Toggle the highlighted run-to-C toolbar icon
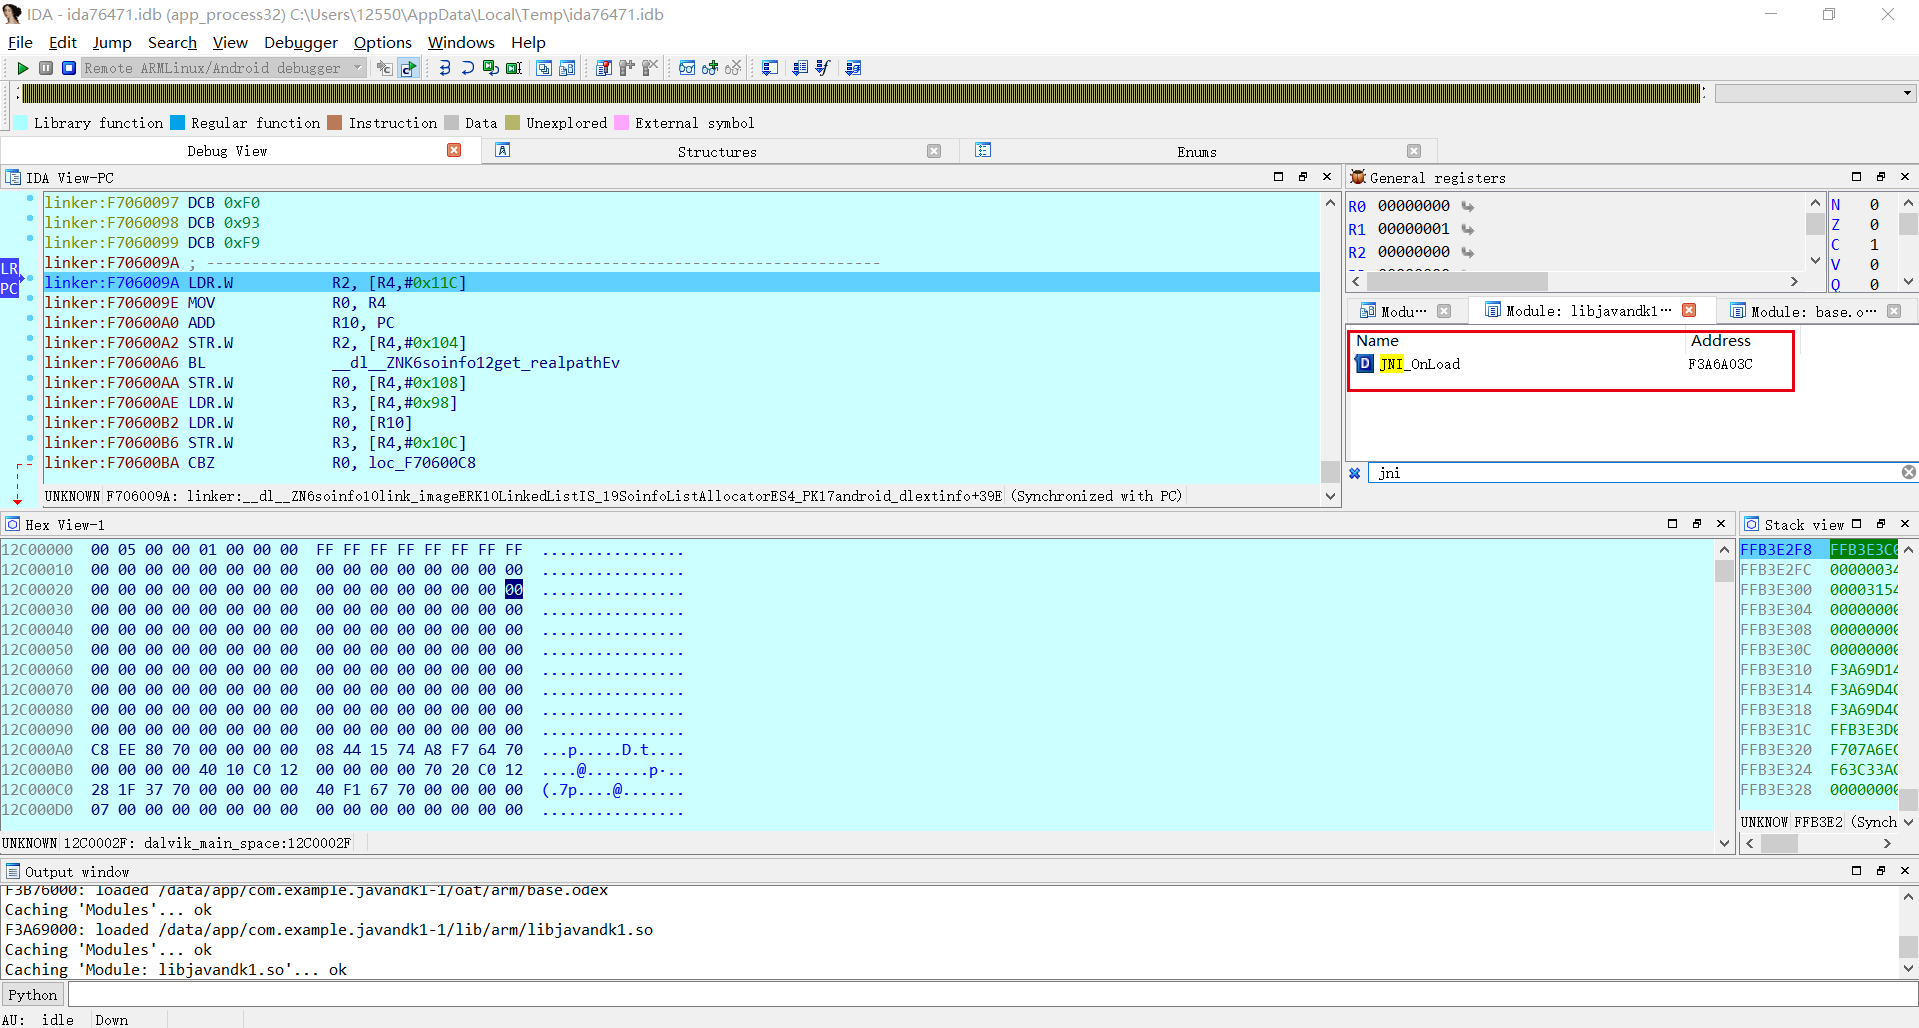The image size is (1919, 1028). tap(408, 68)
